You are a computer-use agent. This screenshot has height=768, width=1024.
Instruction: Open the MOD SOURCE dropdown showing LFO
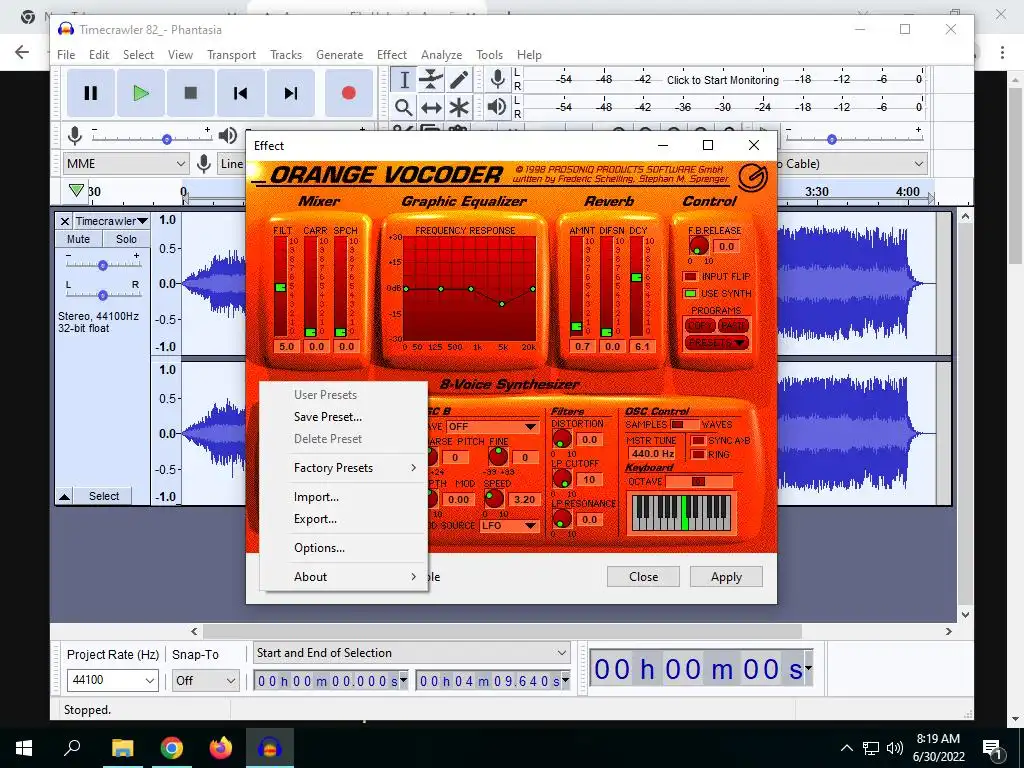pos(509,525)
